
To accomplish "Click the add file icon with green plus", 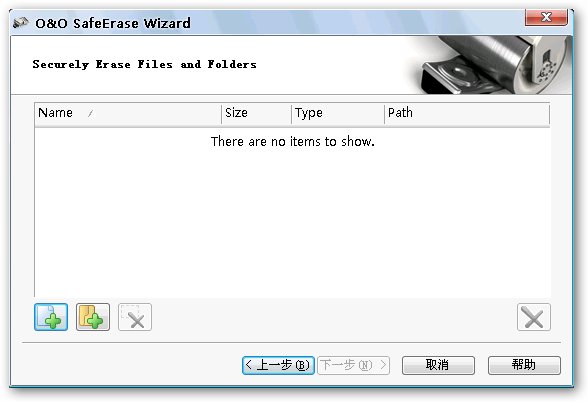I will [x=51, y=317].
